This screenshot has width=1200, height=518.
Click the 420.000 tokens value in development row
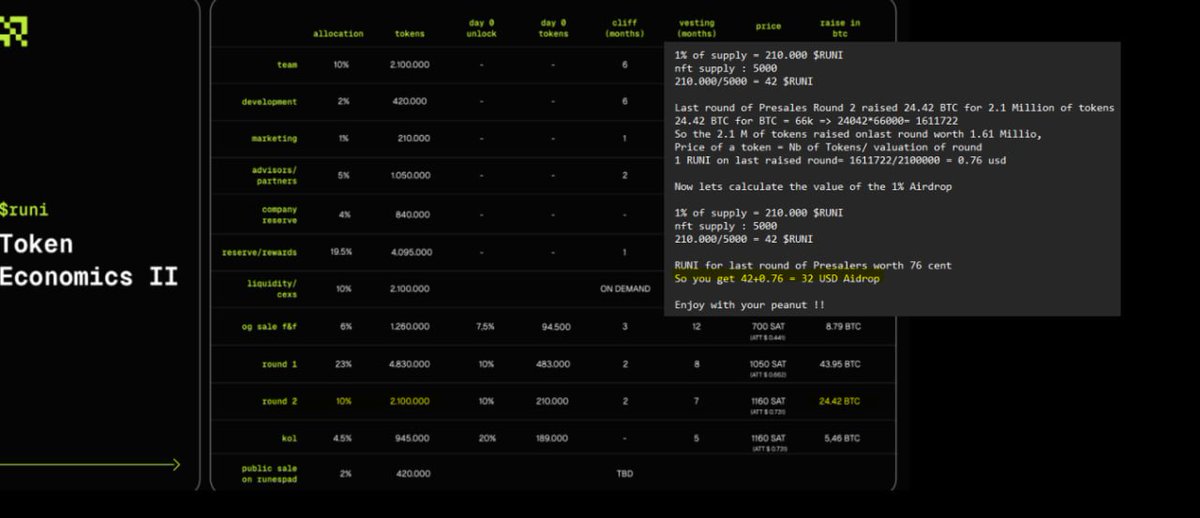(410, 102)
